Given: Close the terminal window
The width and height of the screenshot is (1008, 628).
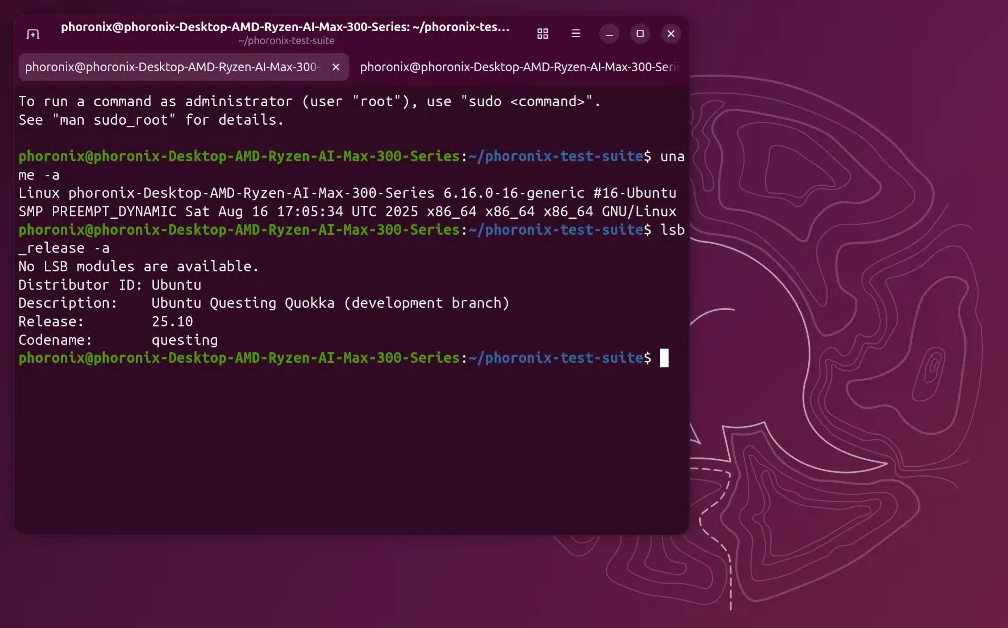Looking at the screenshot, I should point(671,33).
